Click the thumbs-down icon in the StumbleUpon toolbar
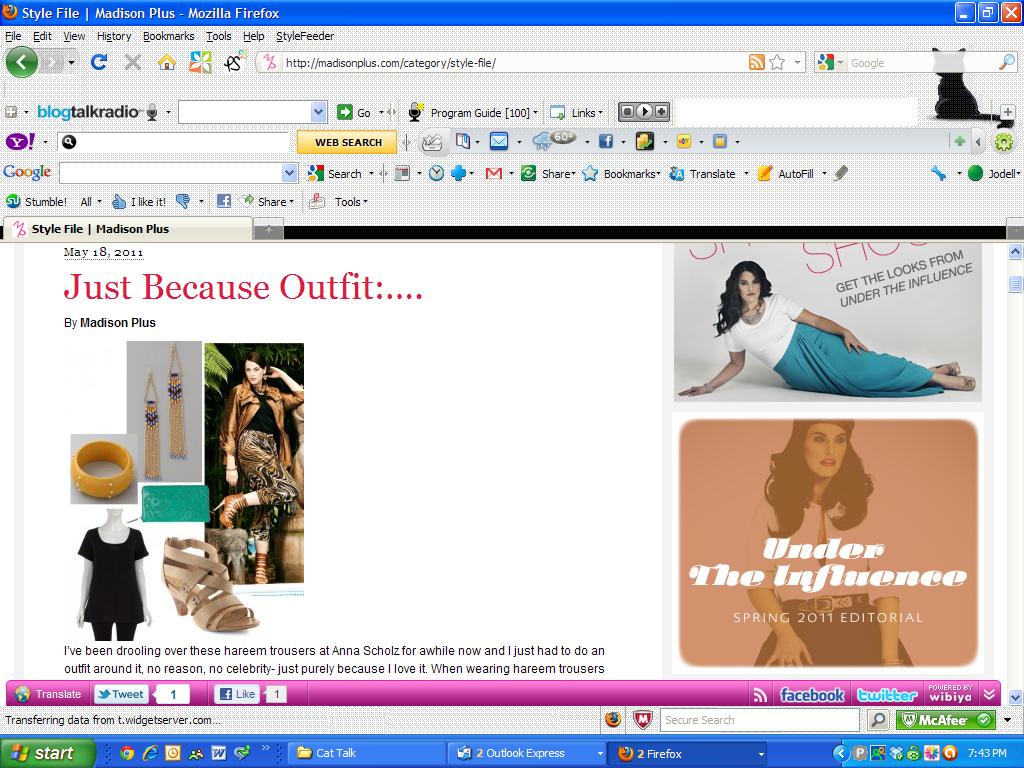Screen dimensions: 1024x768 184,202
